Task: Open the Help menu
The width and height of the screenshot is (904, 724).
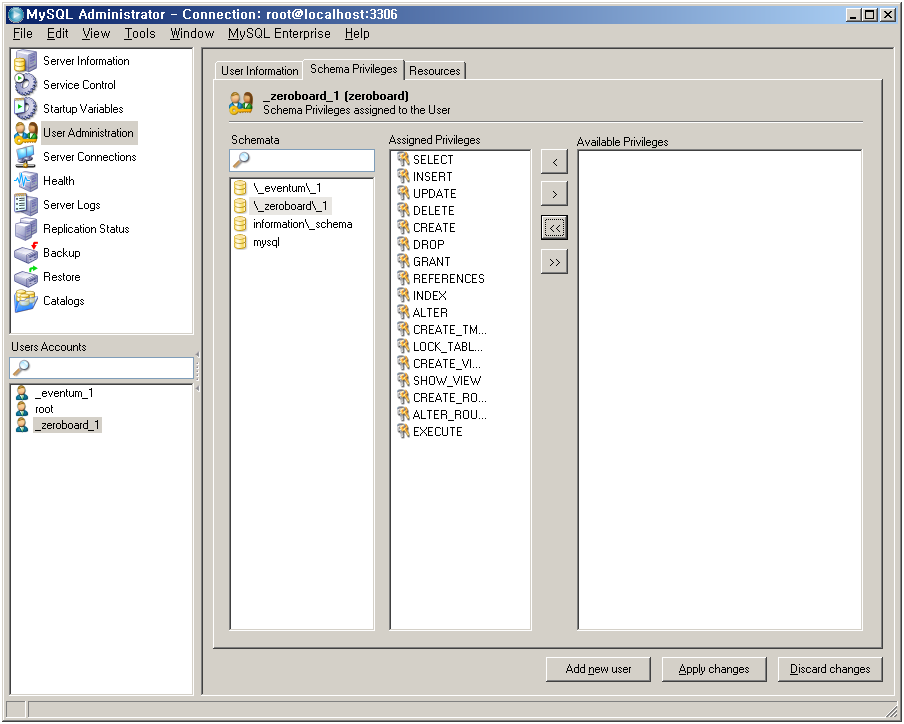Action: tap(357, 34)
